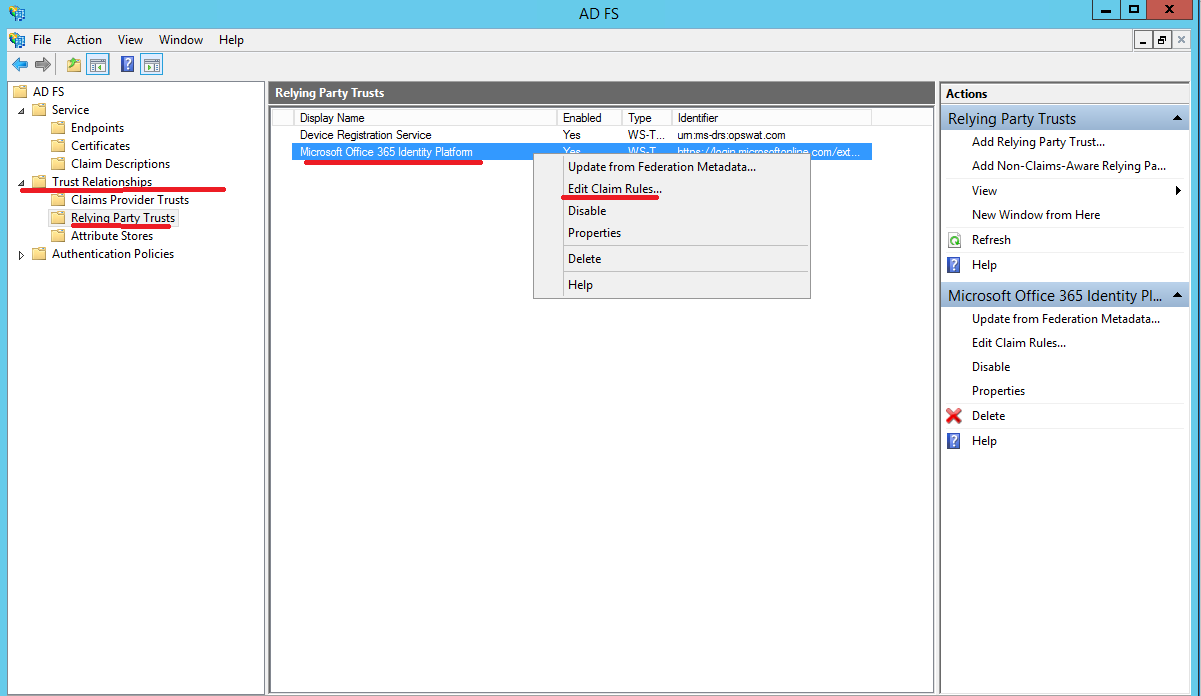This screenshot has height=696, width=1201.
Task: Click the Attribute Stores folder icon
Action: [x=58, y=236]
